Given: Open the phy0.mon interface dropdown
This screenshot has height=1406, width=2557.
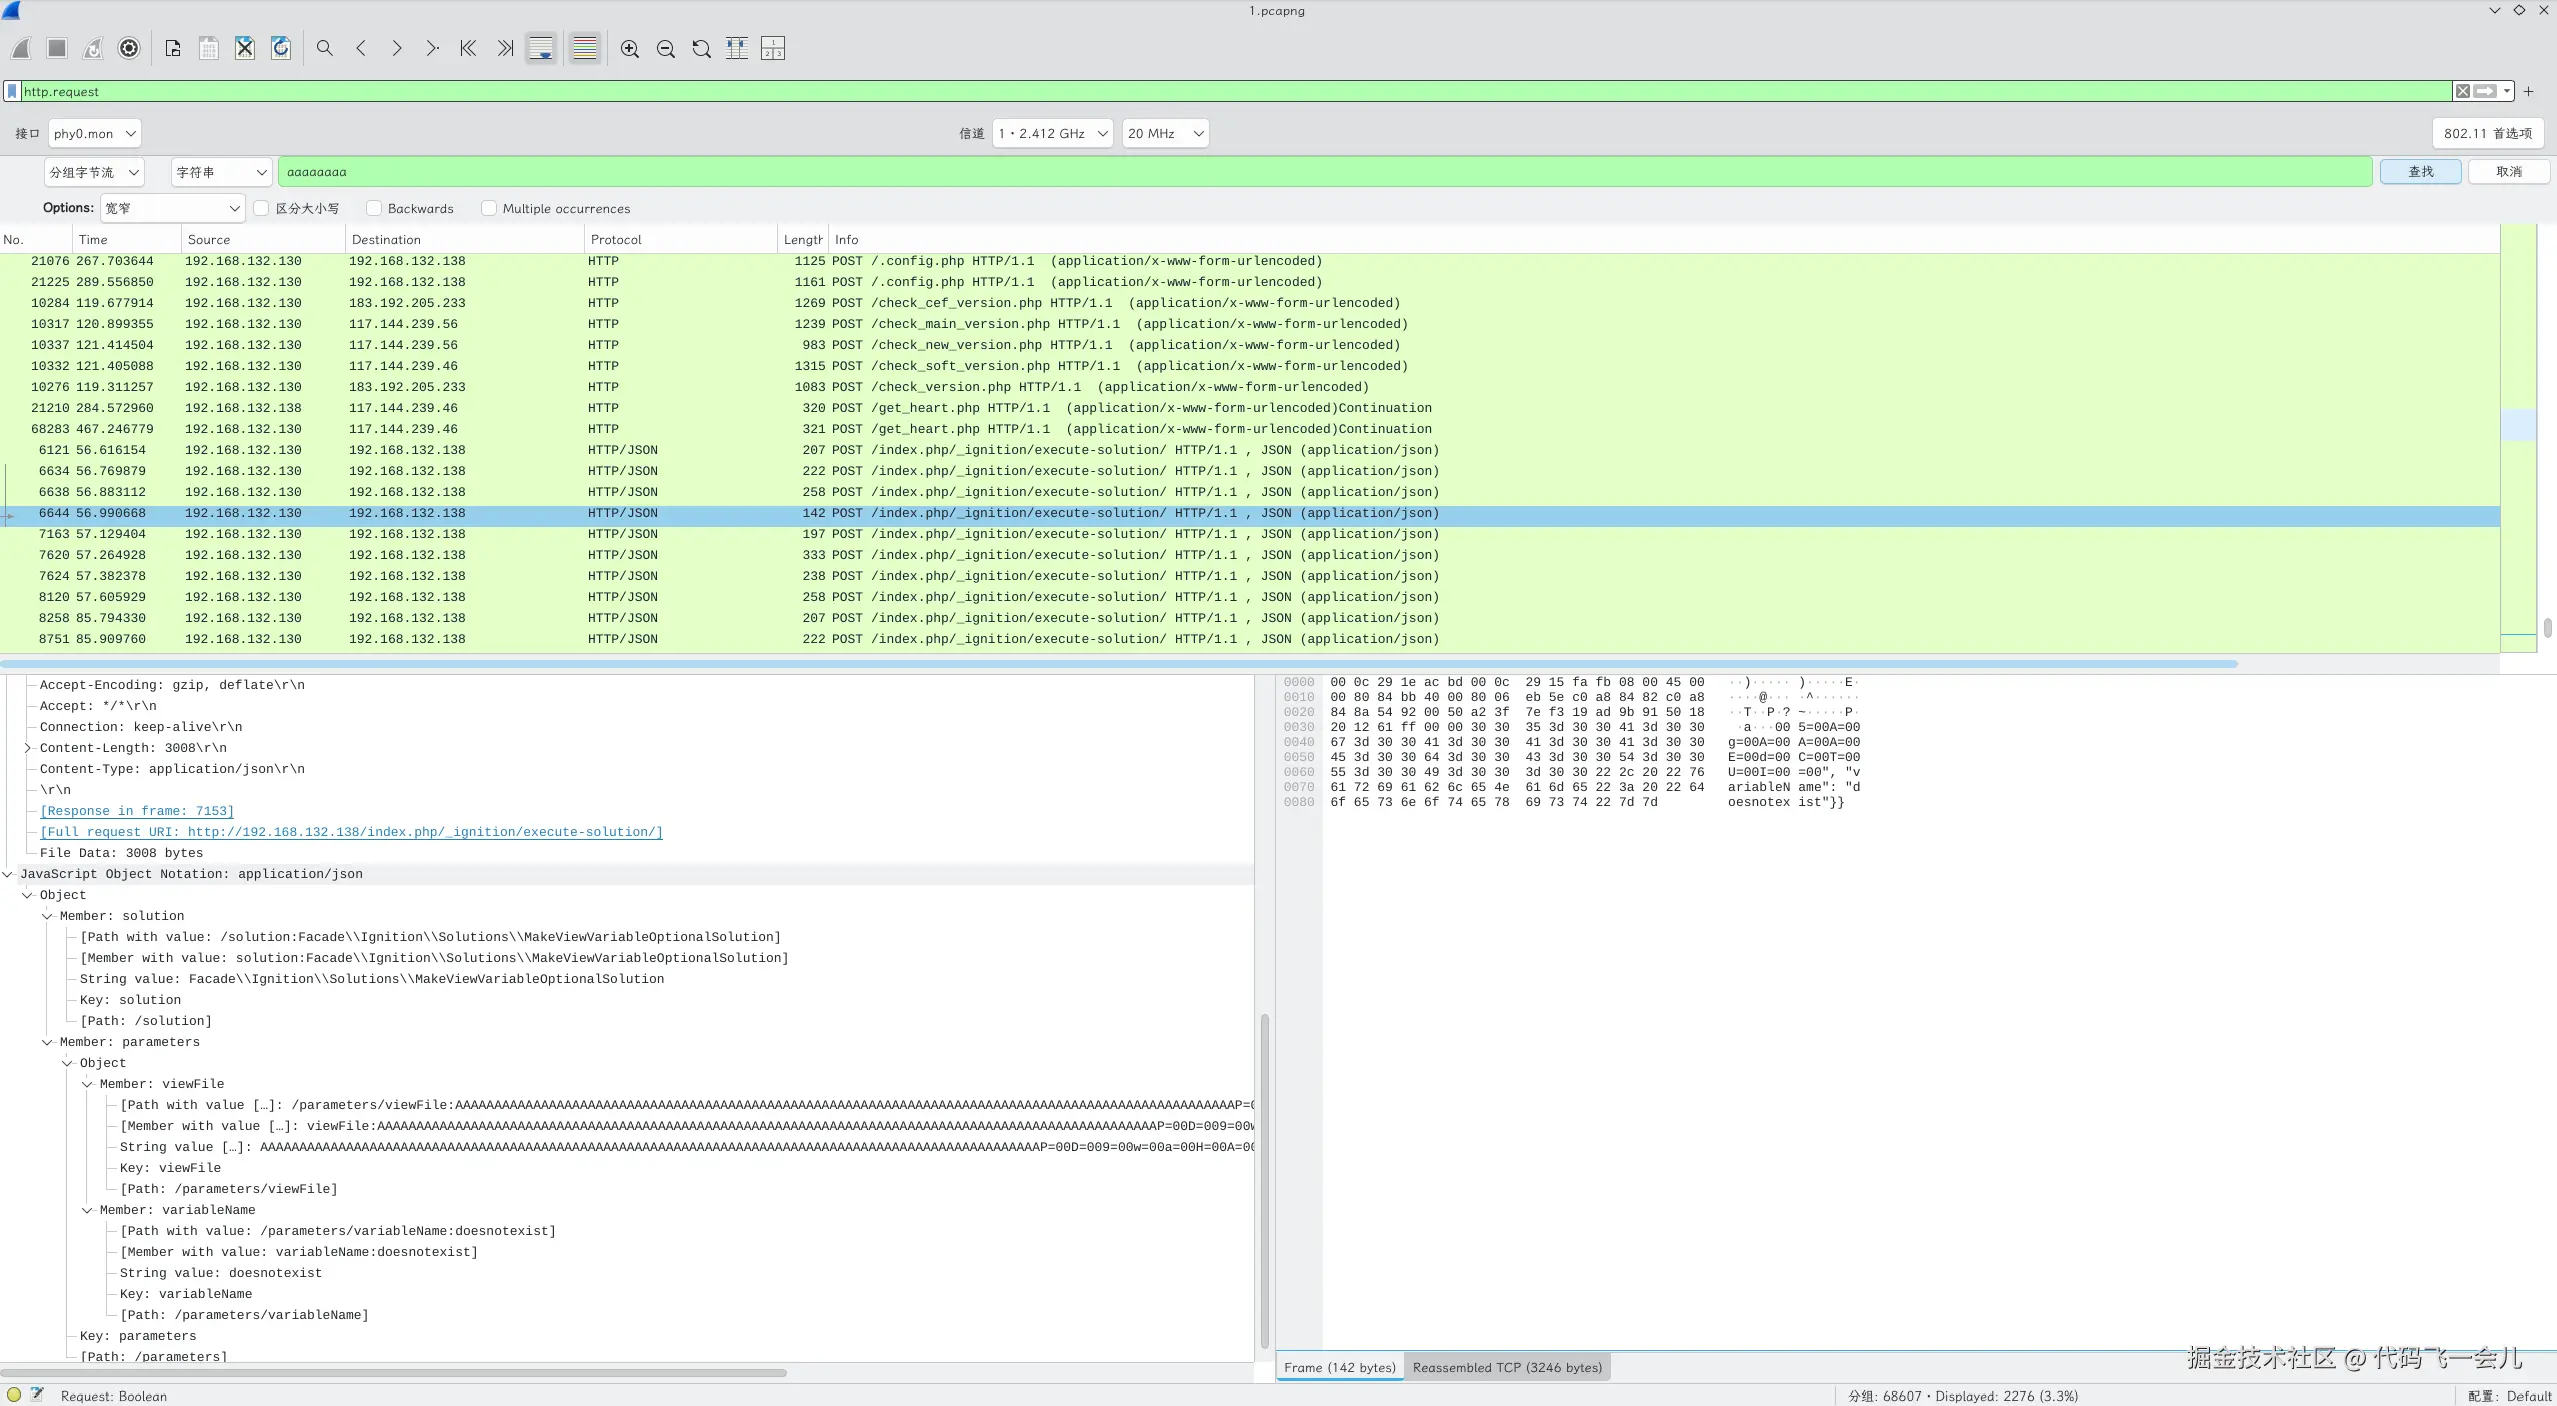Looking at the screenshot, I should (94, 133).
